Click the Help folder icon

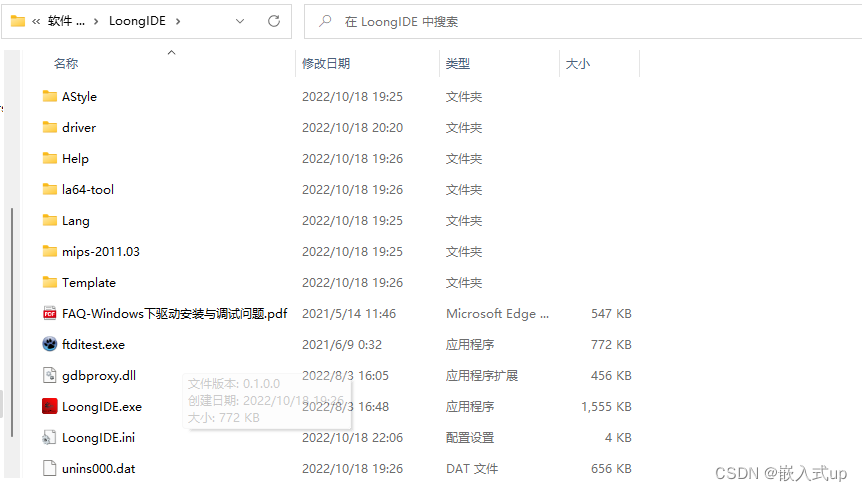click(49, 158)
